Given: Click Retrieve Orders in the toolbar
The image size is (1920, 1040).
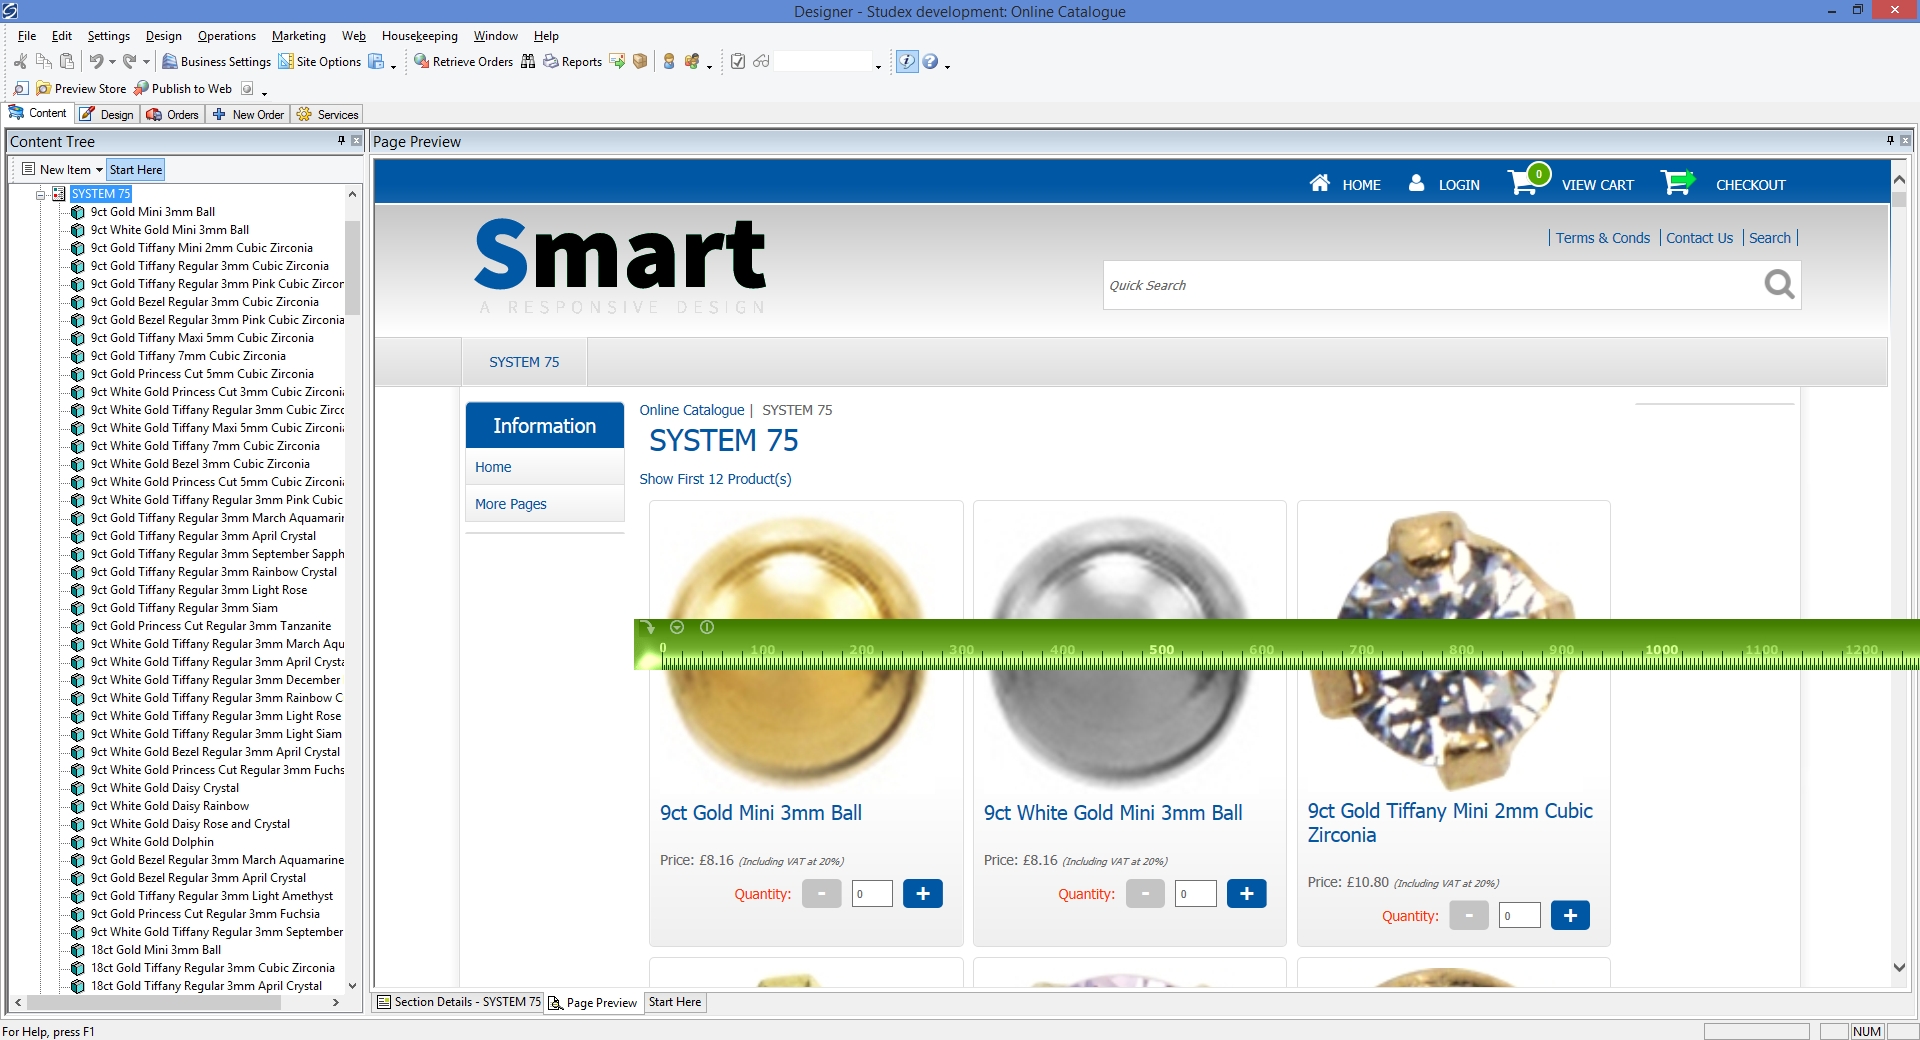Looking at the screenshot, I should [463, 62].
